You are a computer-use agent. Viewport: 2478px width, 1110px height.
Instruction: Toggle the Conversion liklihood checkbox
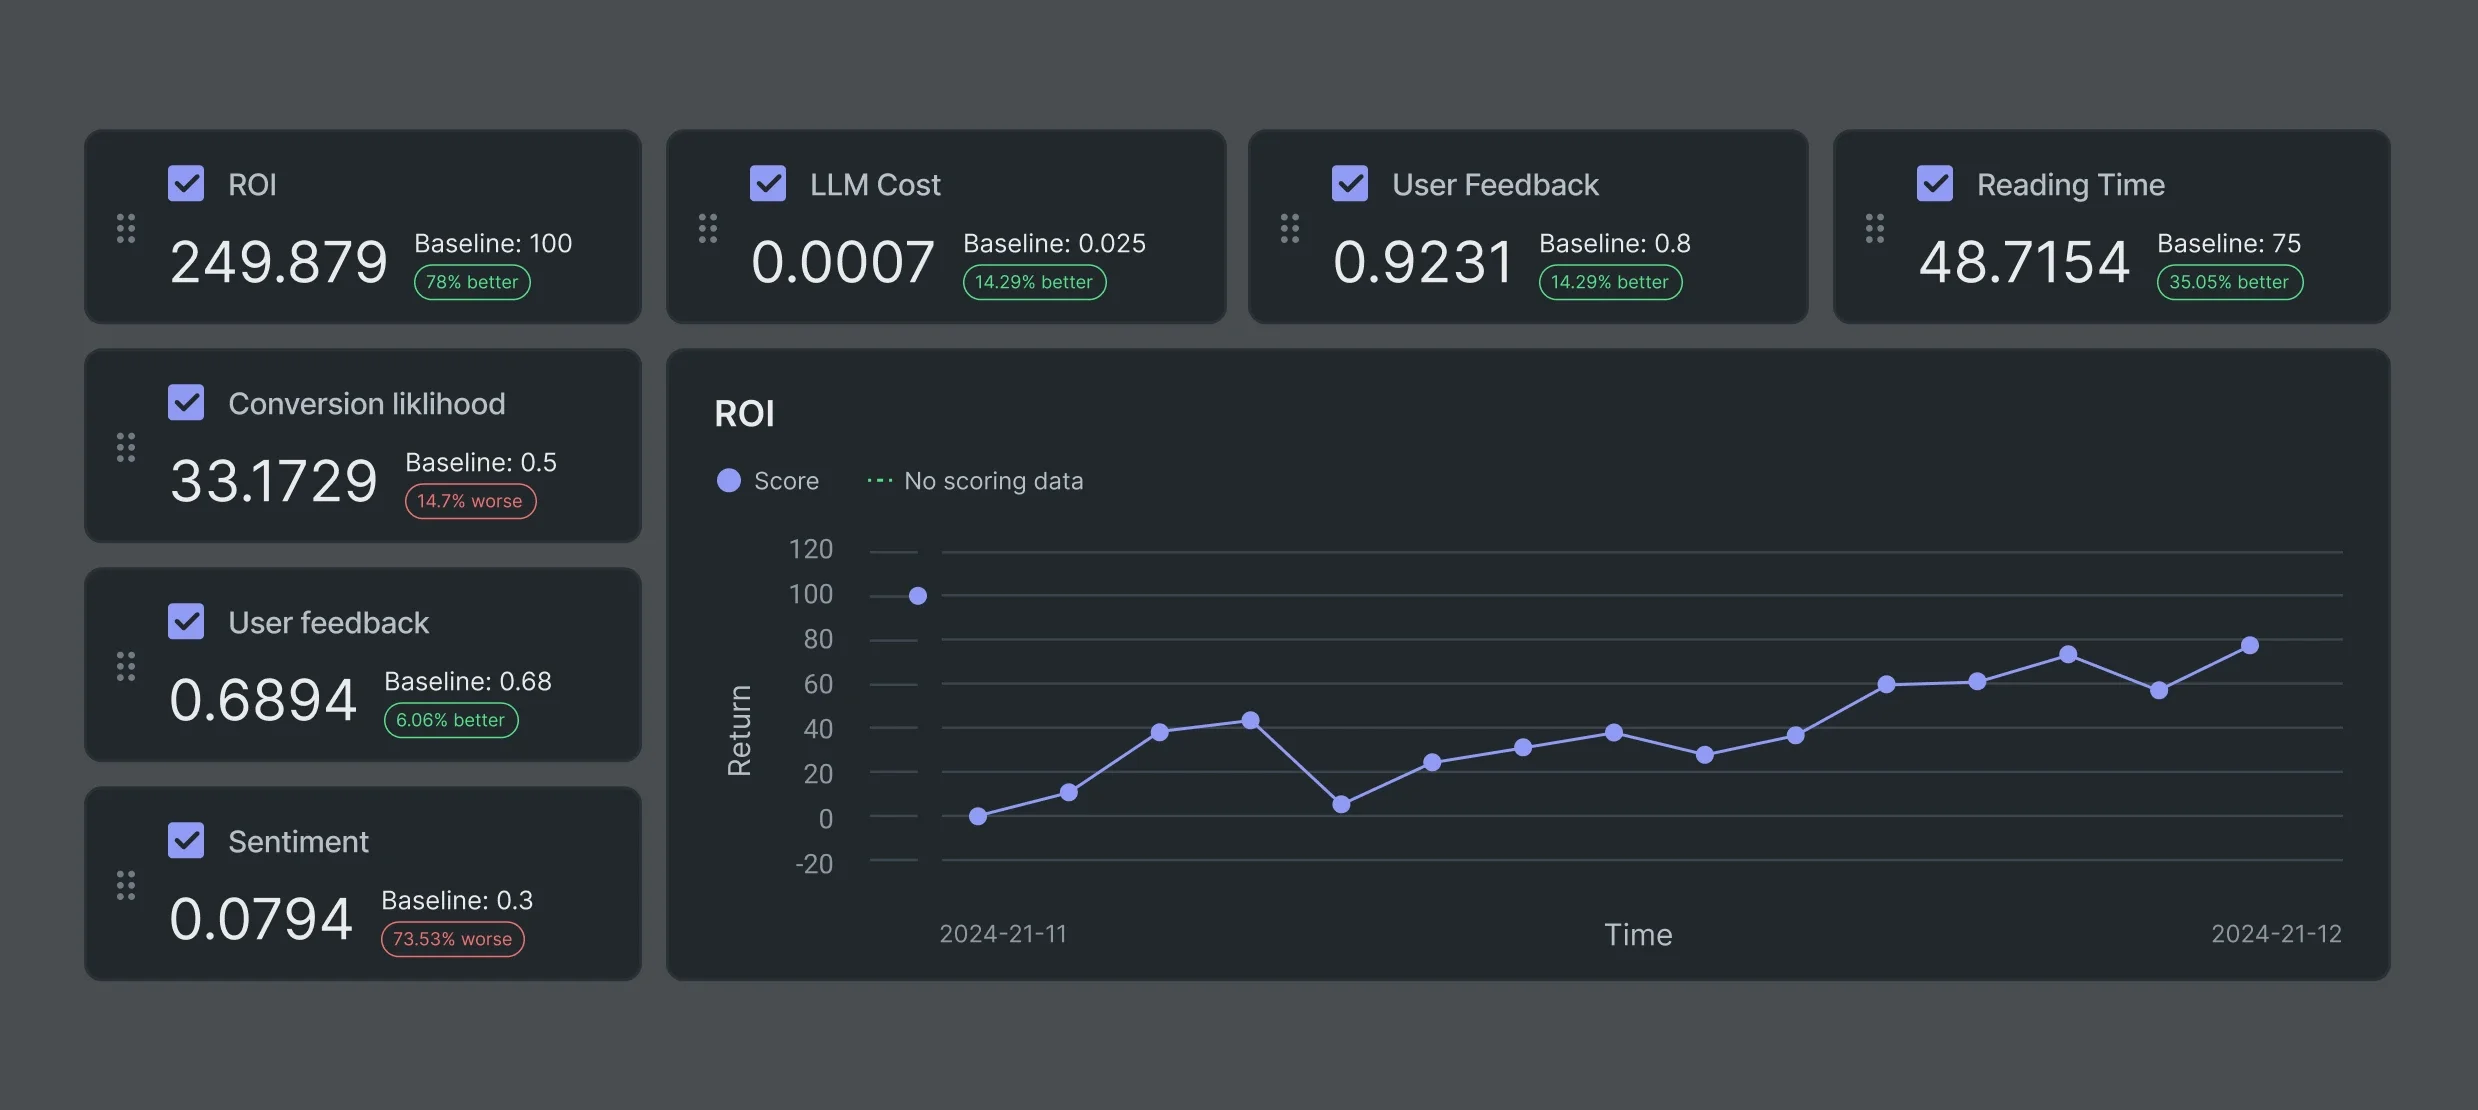[186, 402]
